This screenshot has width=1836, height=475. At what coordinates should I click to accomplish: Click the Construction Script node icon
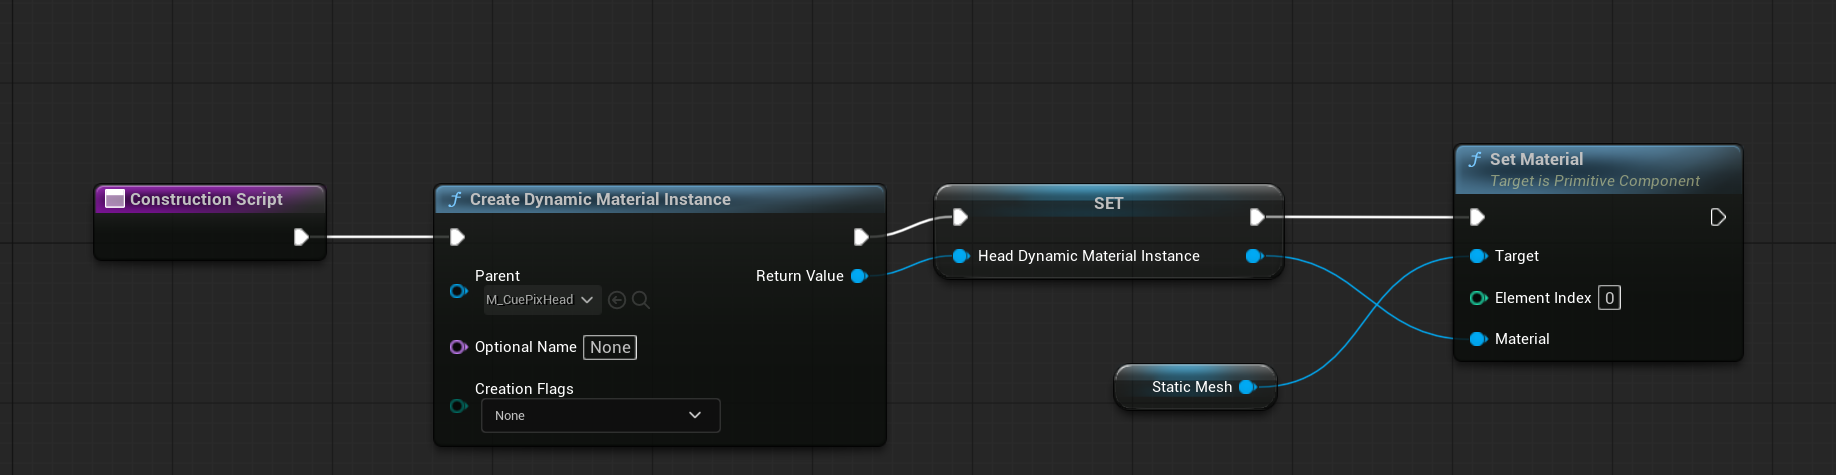(115, 199)
